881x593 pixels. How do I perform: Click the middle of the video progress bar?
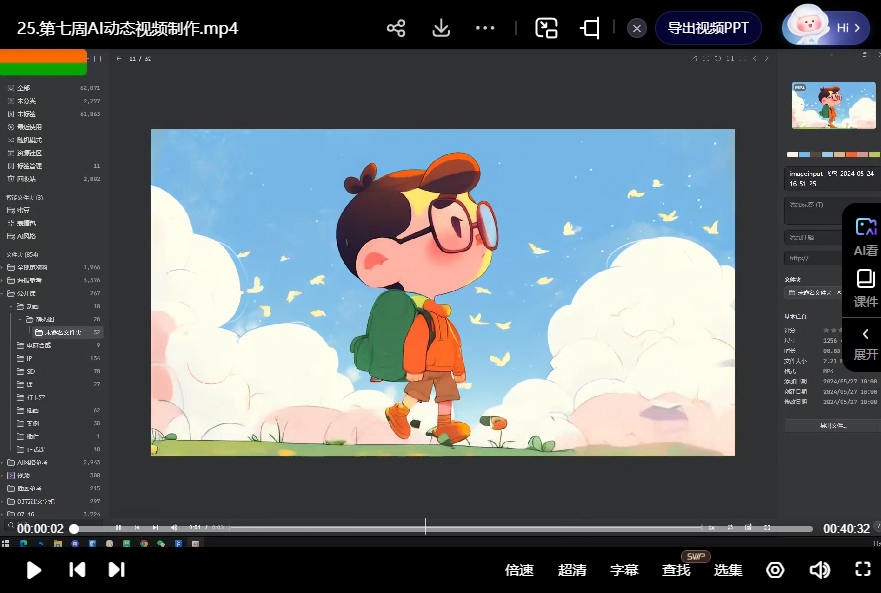click(443, 528)
